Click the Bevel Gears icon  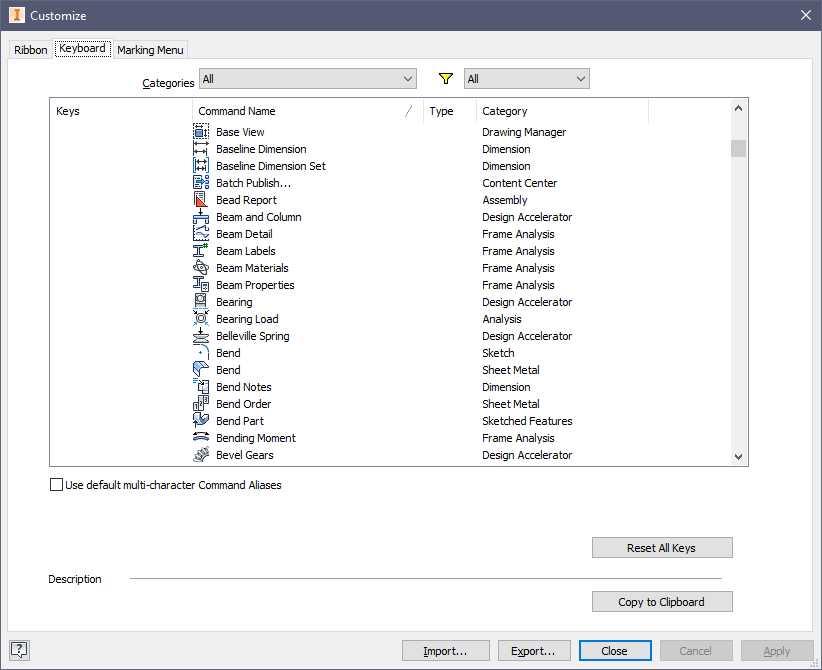201,455
